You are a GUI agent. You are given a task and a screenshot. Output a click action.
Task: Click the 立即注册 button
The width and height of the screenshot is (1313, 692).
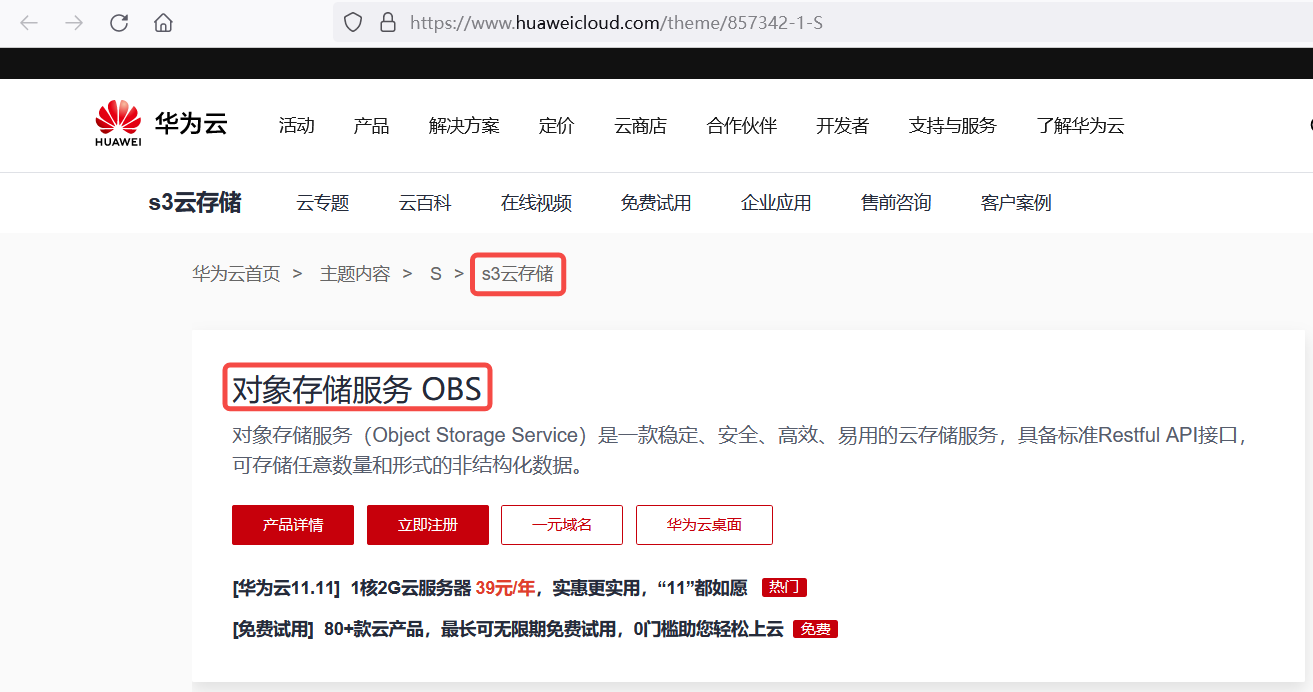point(427,524)
